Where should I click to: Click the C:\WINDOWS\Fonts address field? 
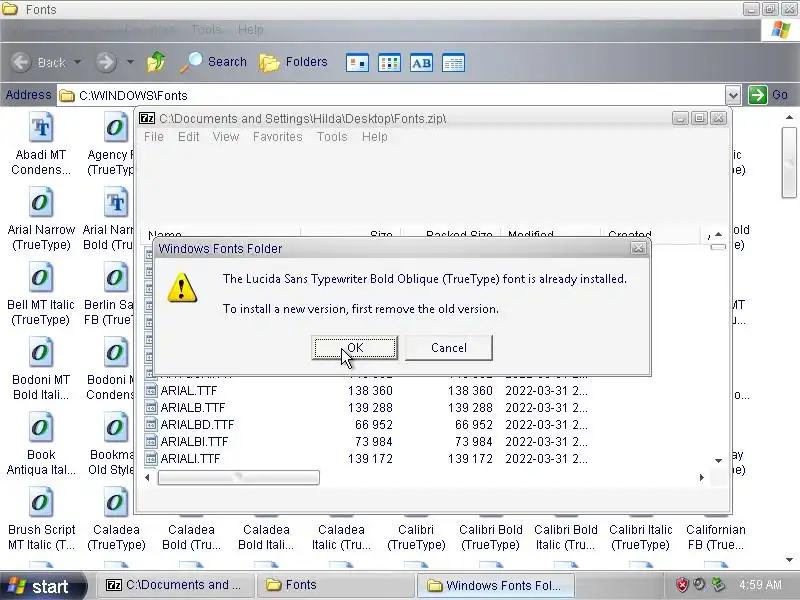coord(390,95)
